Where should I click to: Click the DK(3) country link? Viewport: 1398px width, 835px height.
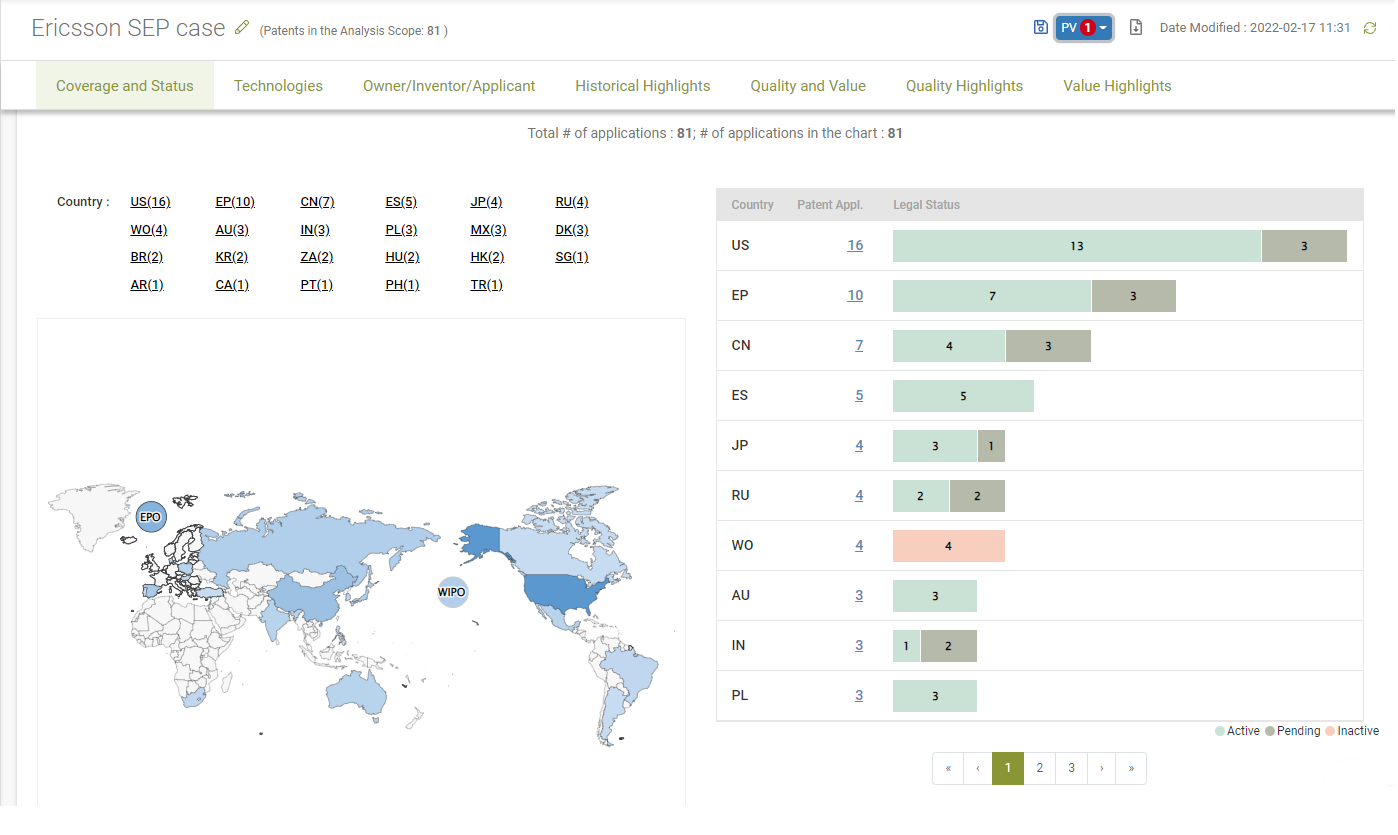point(572,230)
